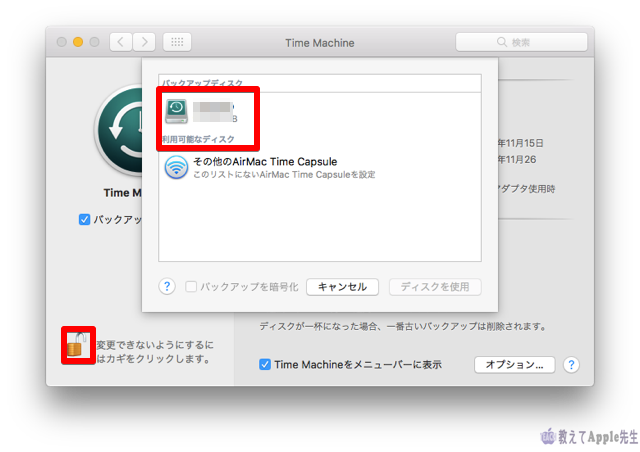The height and width of the screenshot is (452, 640).
Task: Open help button beside オプション
Action: point(571,365)
